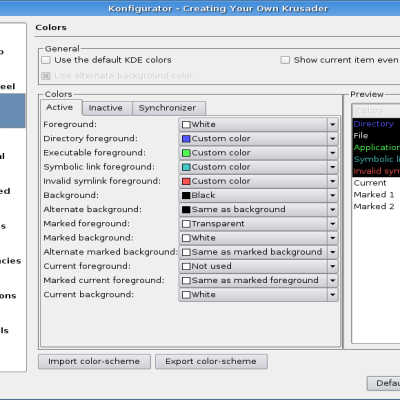The width and height of the screenshot is (400, 400).
Task: Click the Konfigurator window title bar
Action: (200, 8)
